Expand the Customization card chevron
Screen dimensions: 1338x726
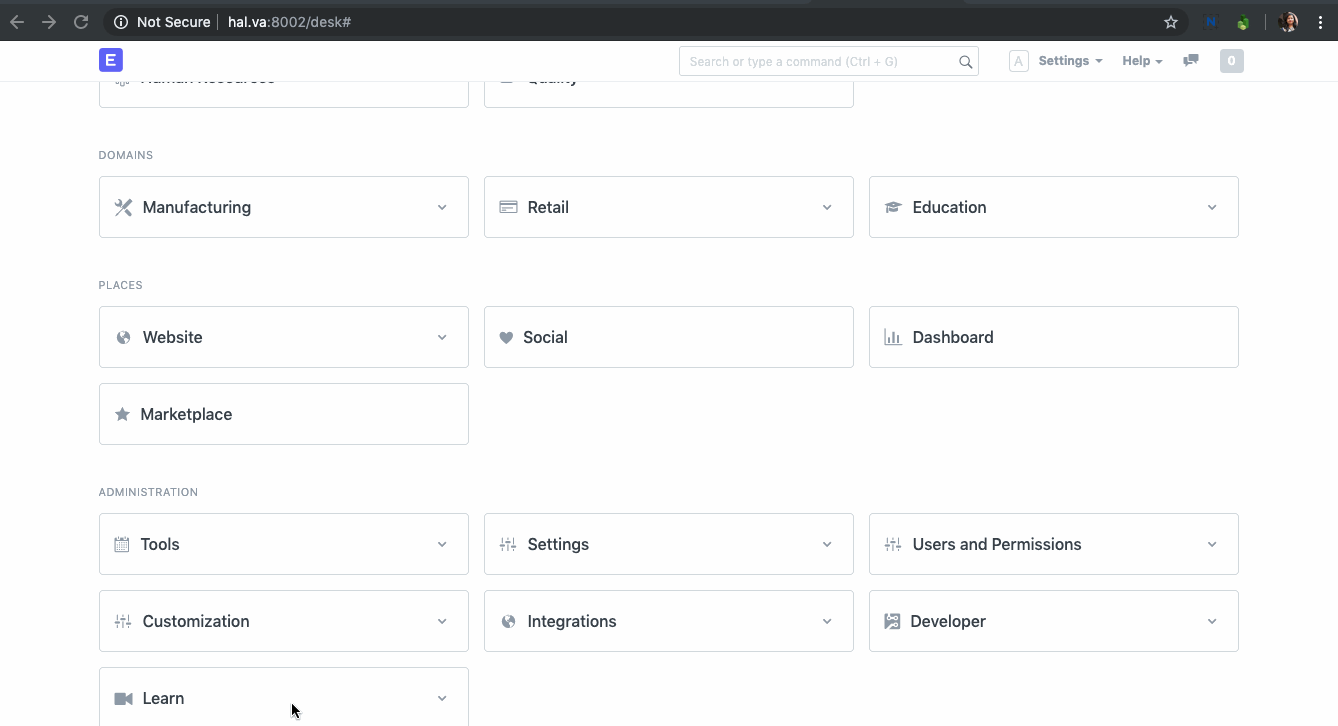442,620
